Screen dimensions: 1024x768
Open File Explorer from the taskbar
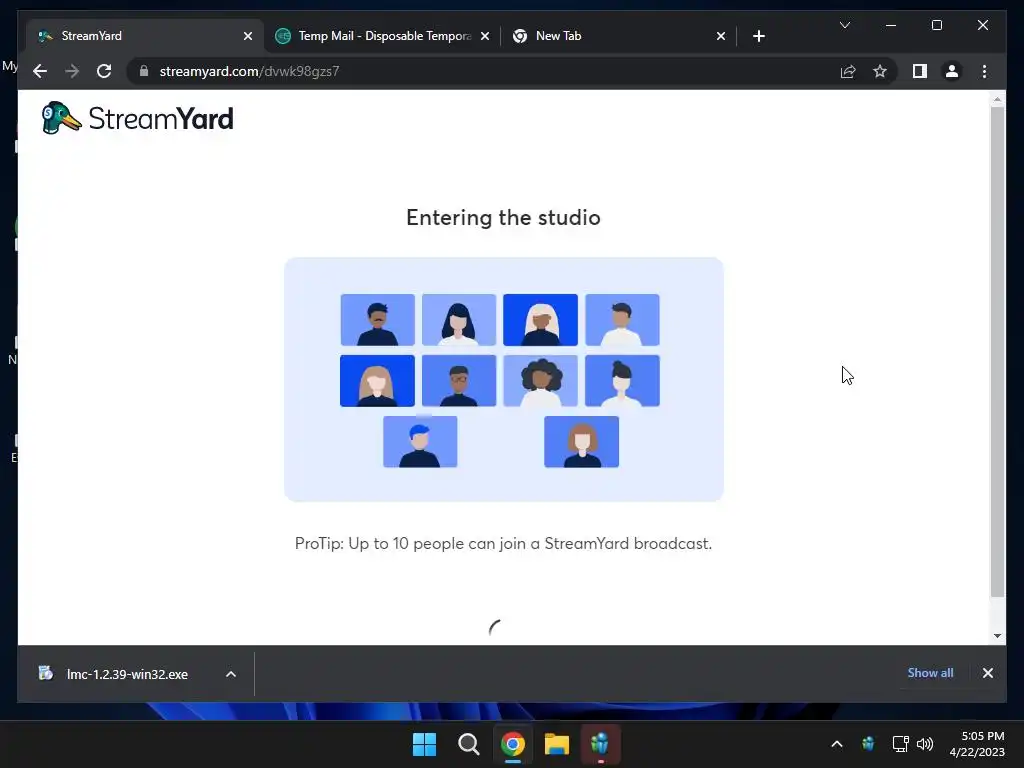pos(556,744)
